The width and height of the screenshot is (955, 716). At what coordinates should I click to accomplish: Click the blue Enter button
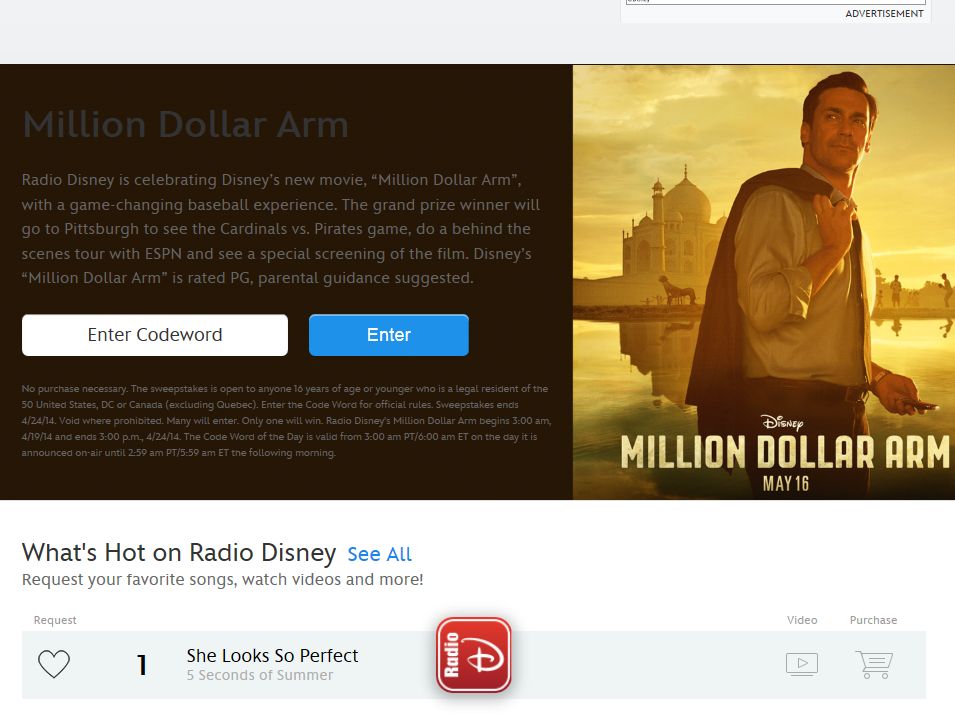point(389,335)
